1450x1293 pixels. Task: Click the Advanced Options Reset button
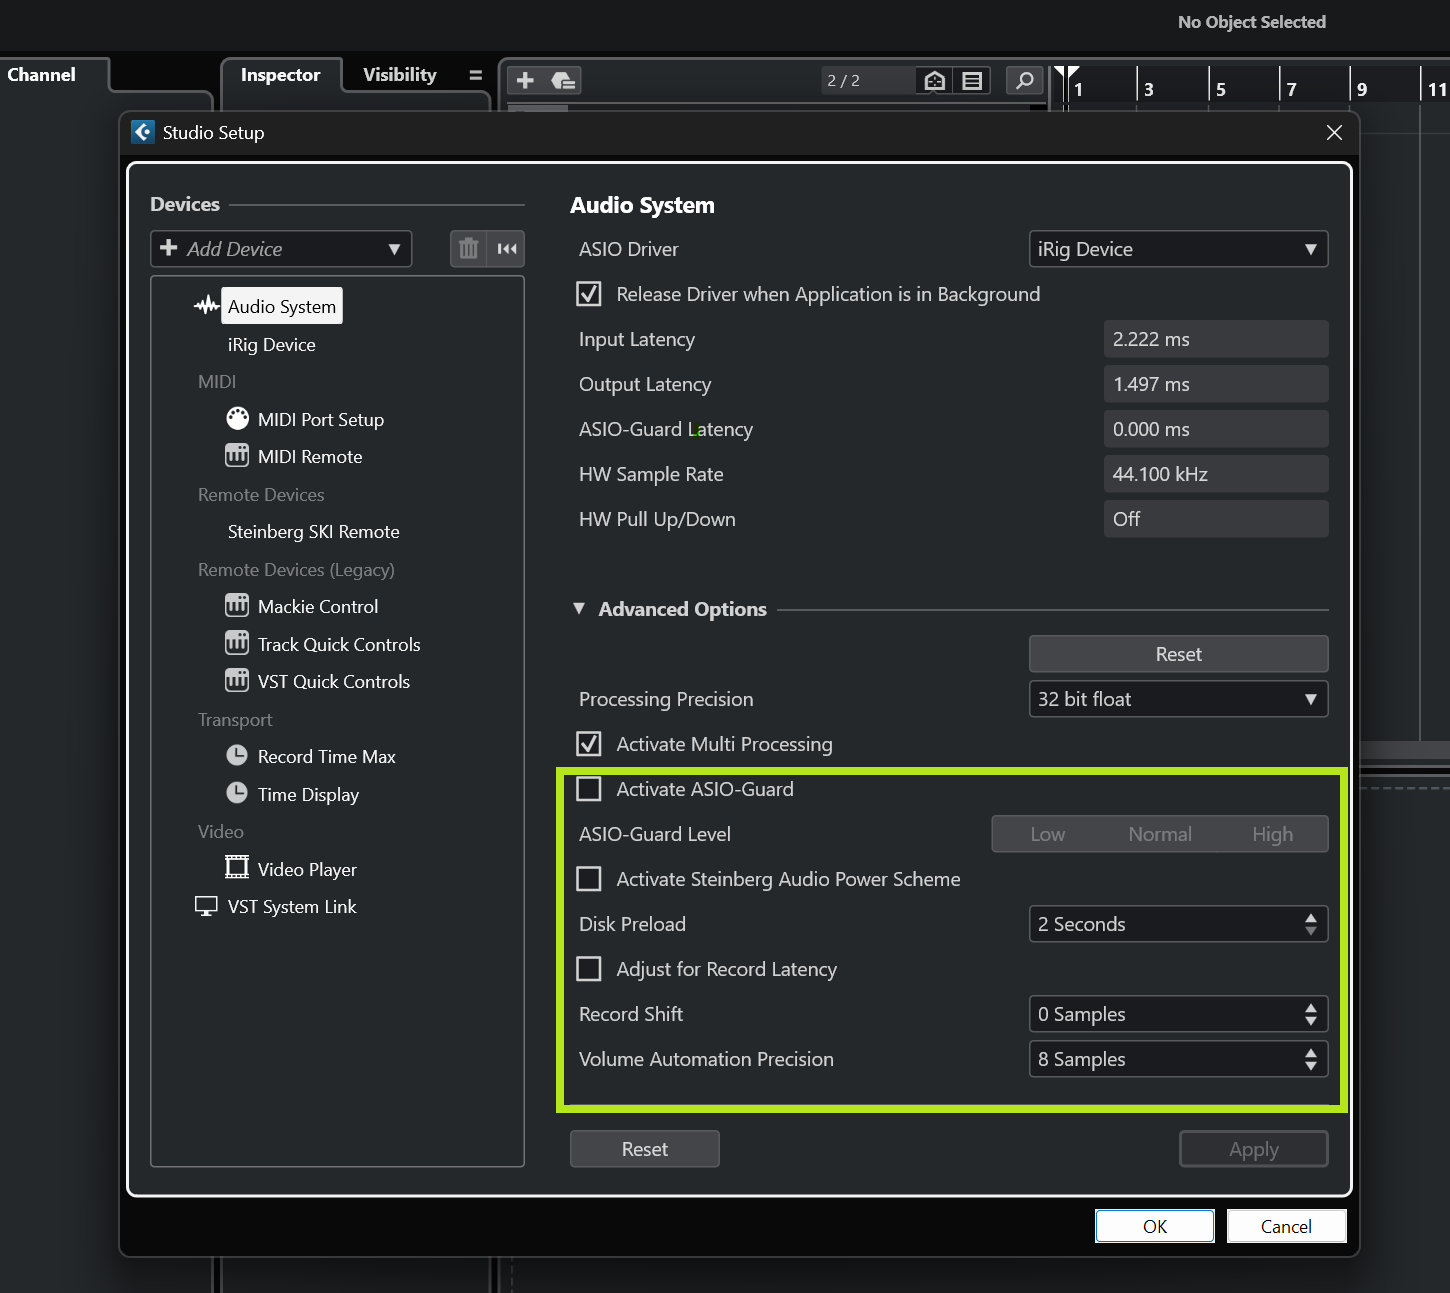1178,654
